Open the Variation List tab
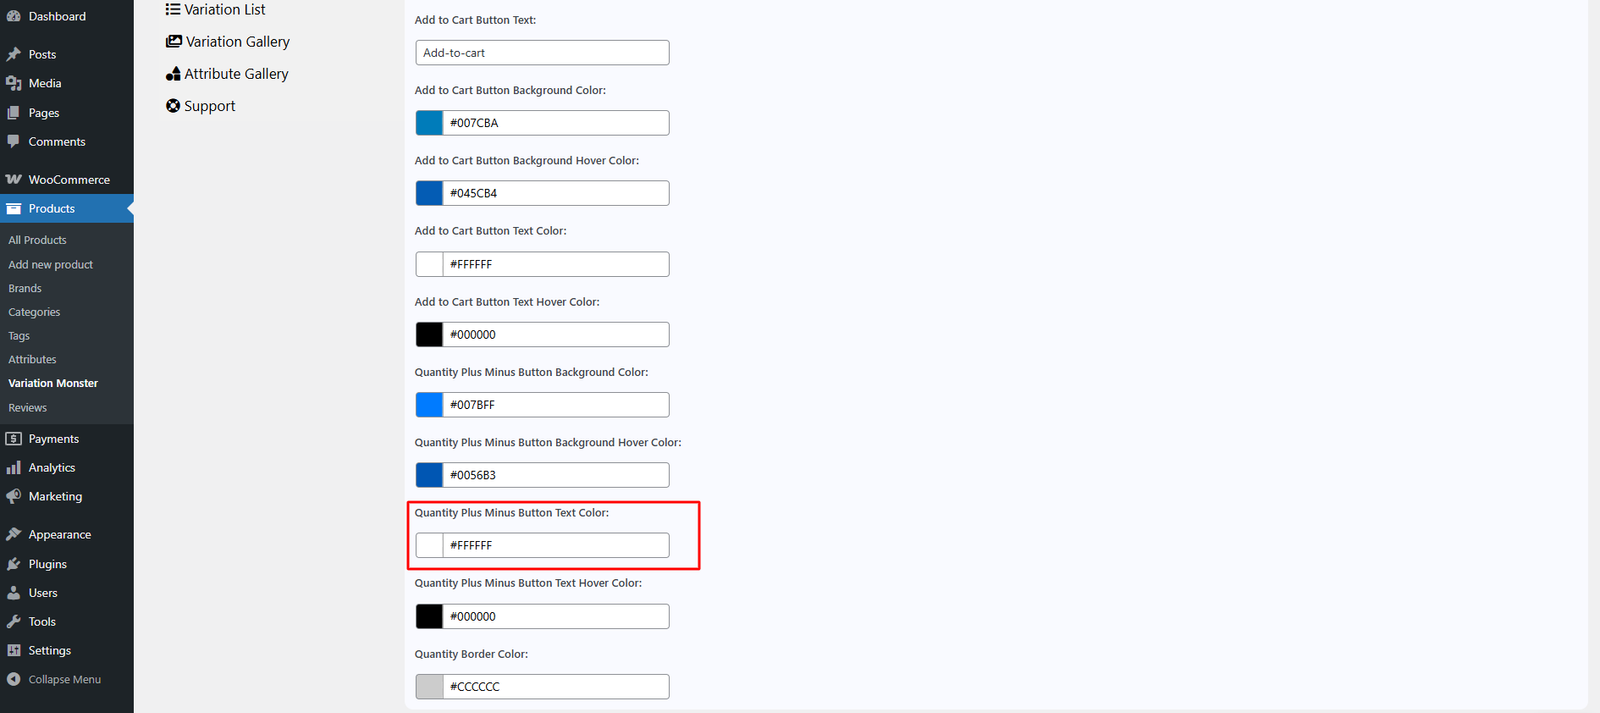The image size is (1600, 713). [216, 10]
